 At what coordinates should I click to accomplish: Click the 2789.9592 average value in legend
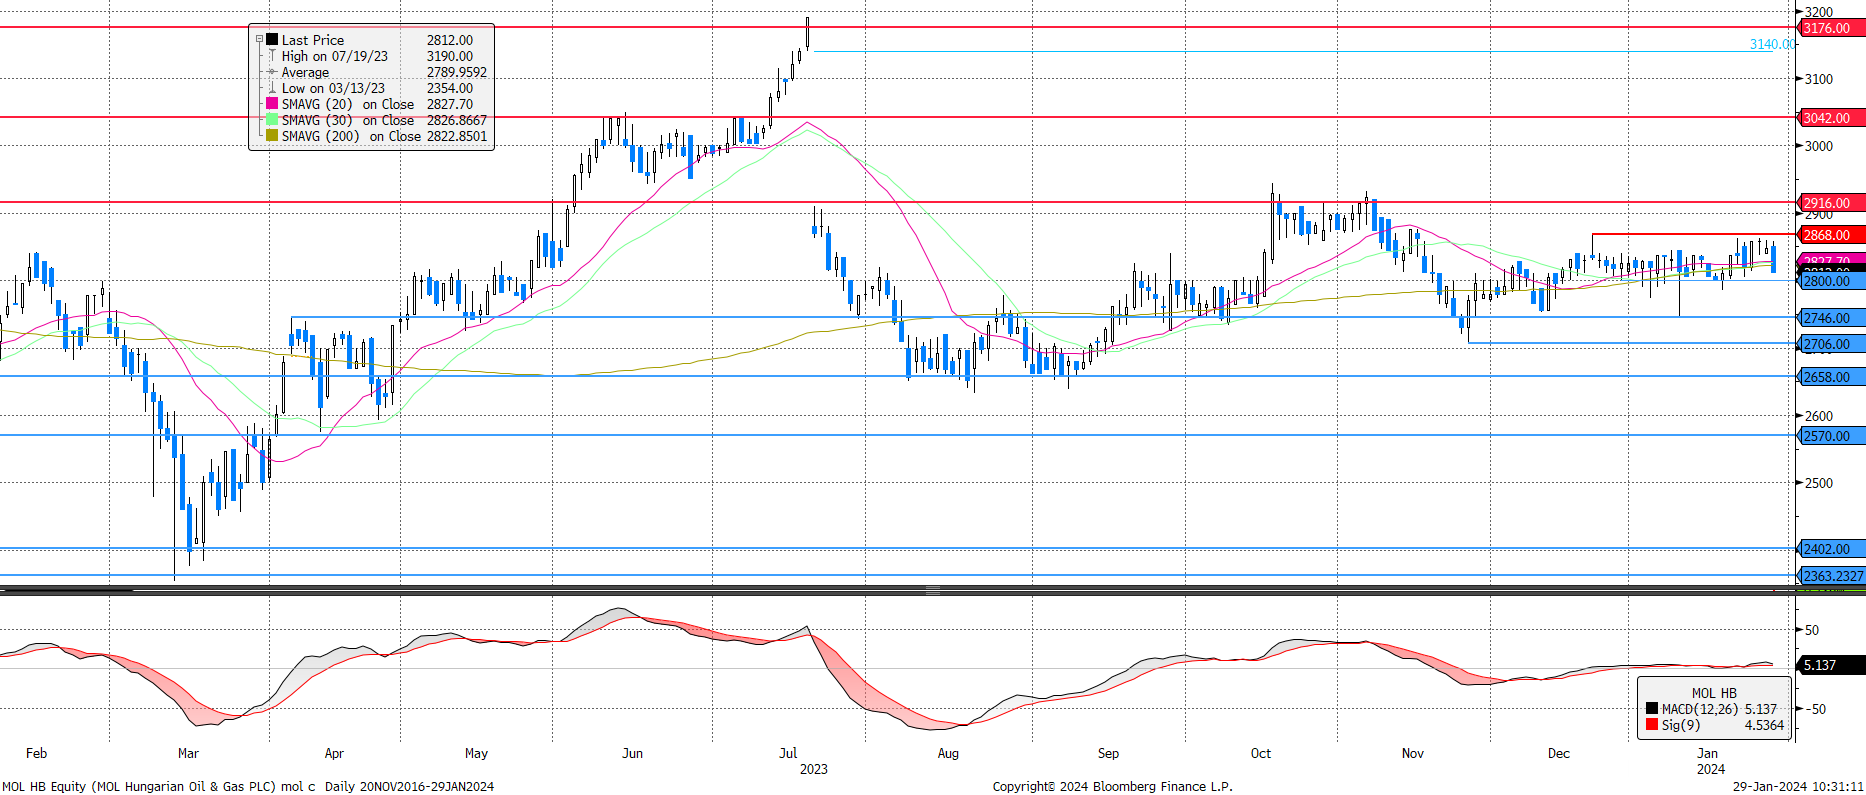(457, 72)
